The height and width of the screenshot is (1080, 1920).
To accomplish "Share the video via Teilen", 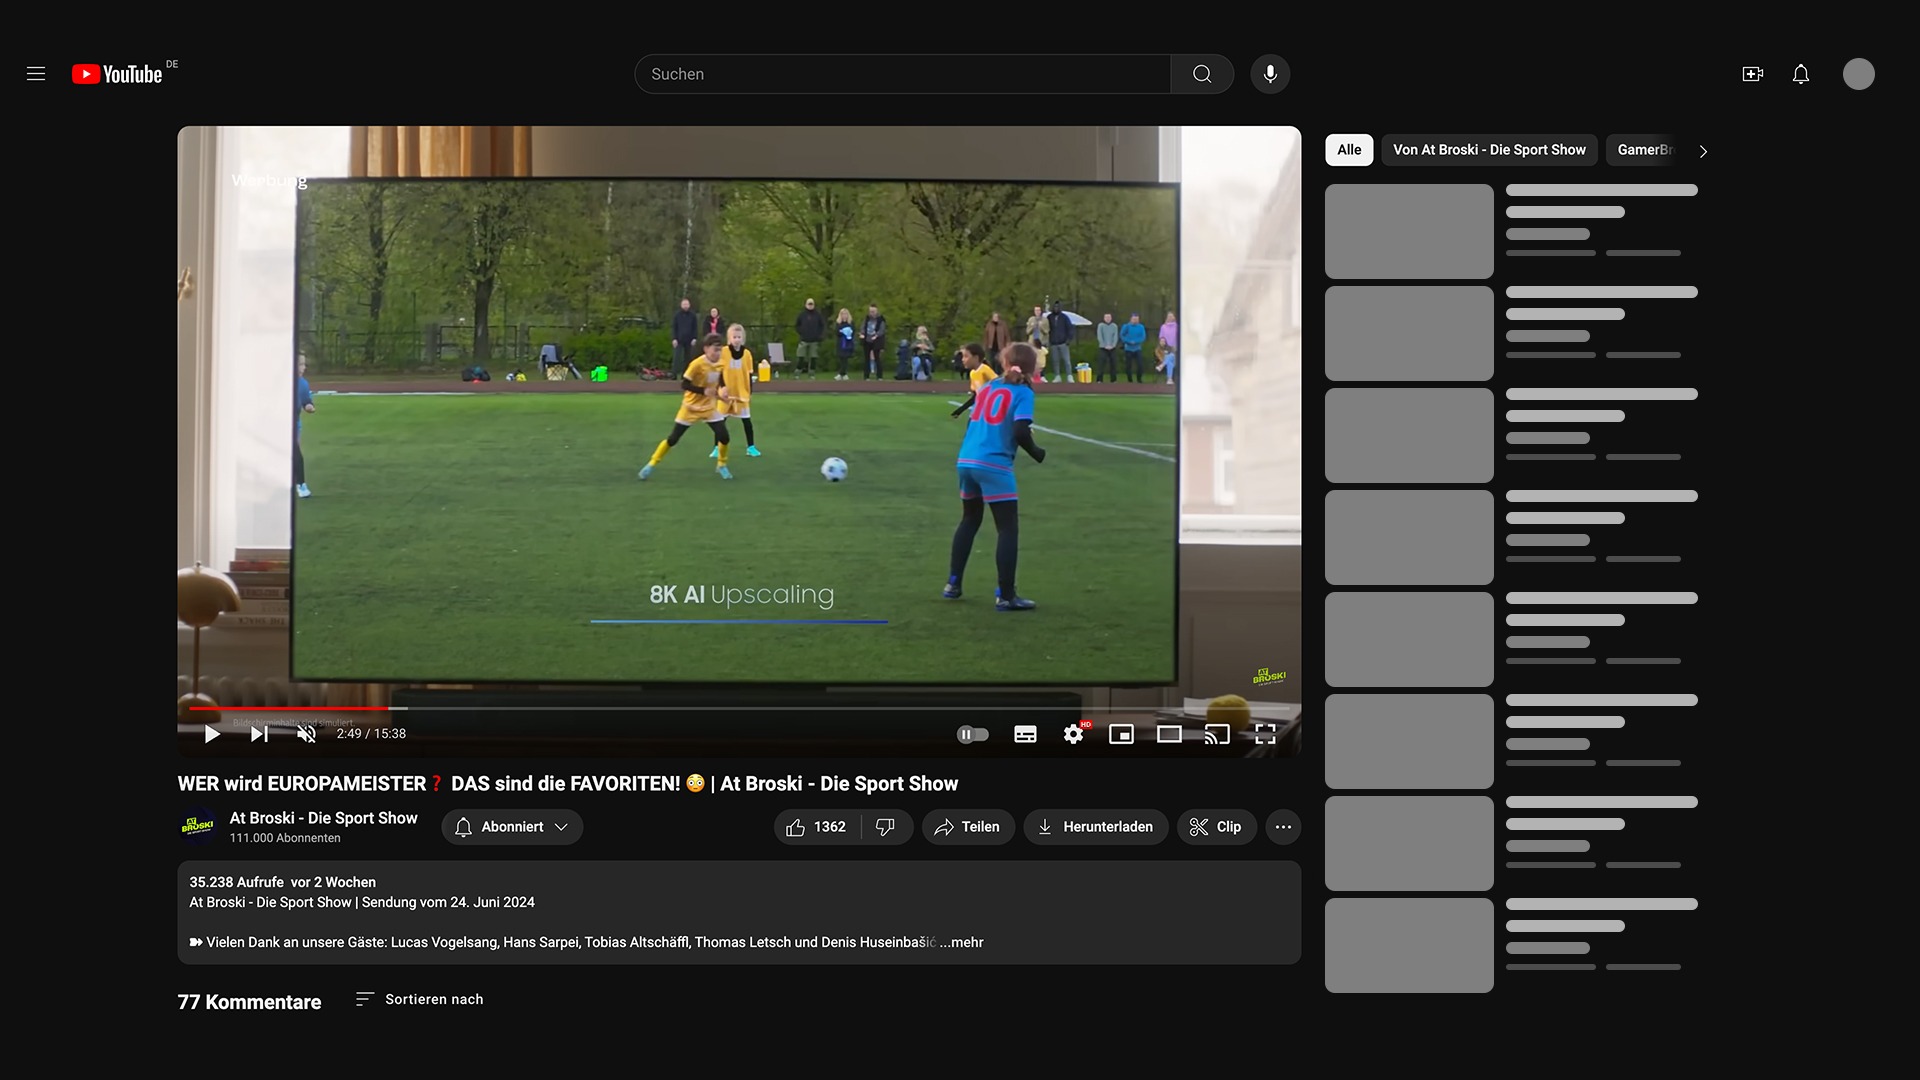I will 968,827.
